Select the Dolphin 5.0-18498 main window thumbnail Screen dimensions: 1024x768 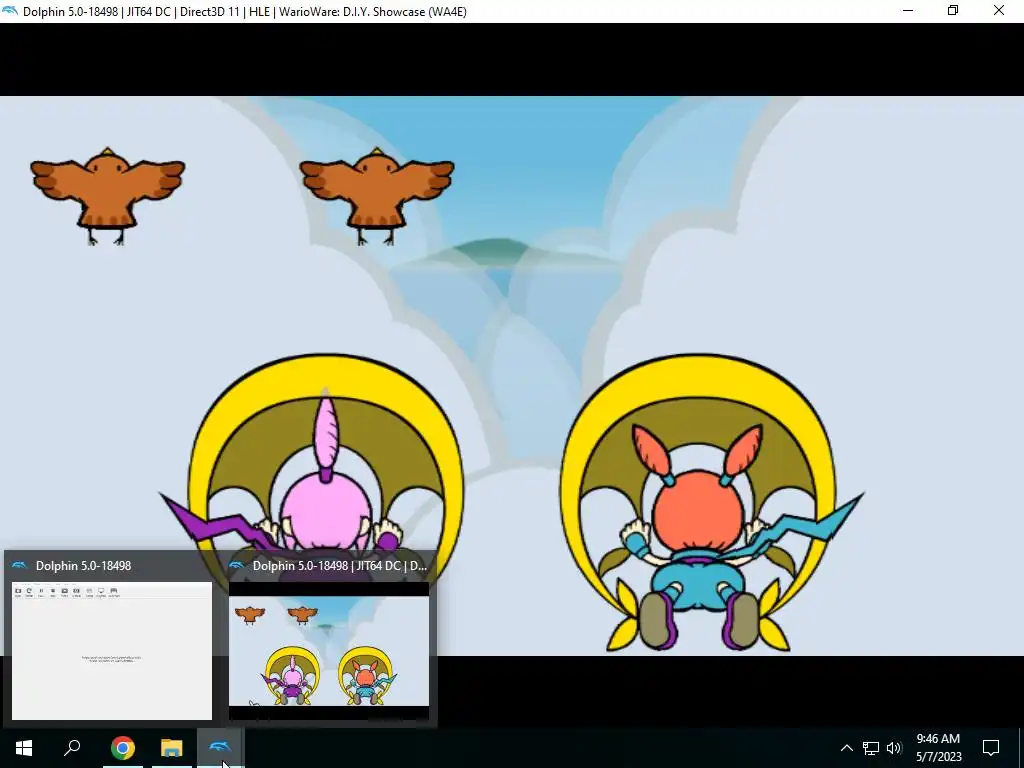coord(112,650)
